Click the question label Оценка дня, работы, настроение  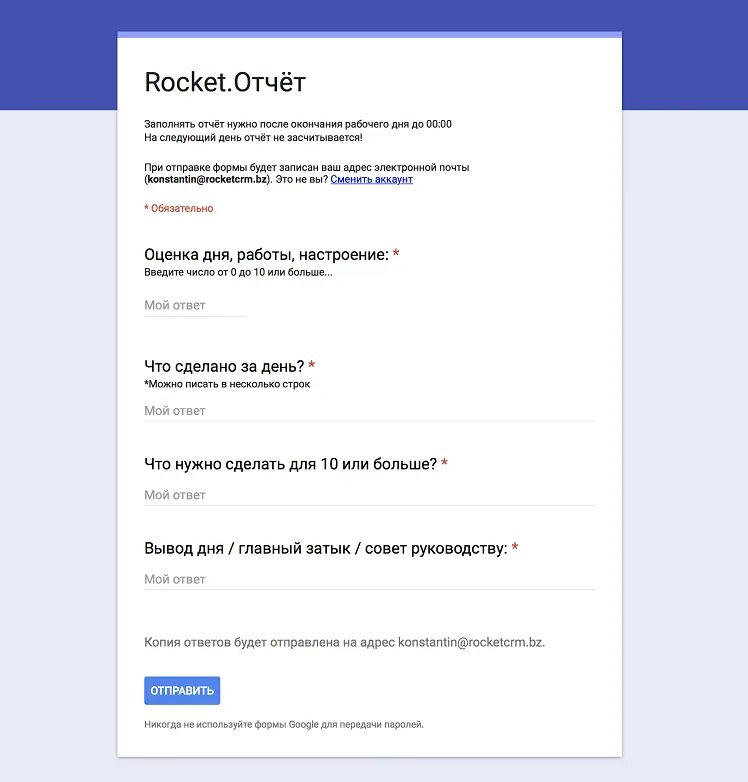(x=266, y=255)
